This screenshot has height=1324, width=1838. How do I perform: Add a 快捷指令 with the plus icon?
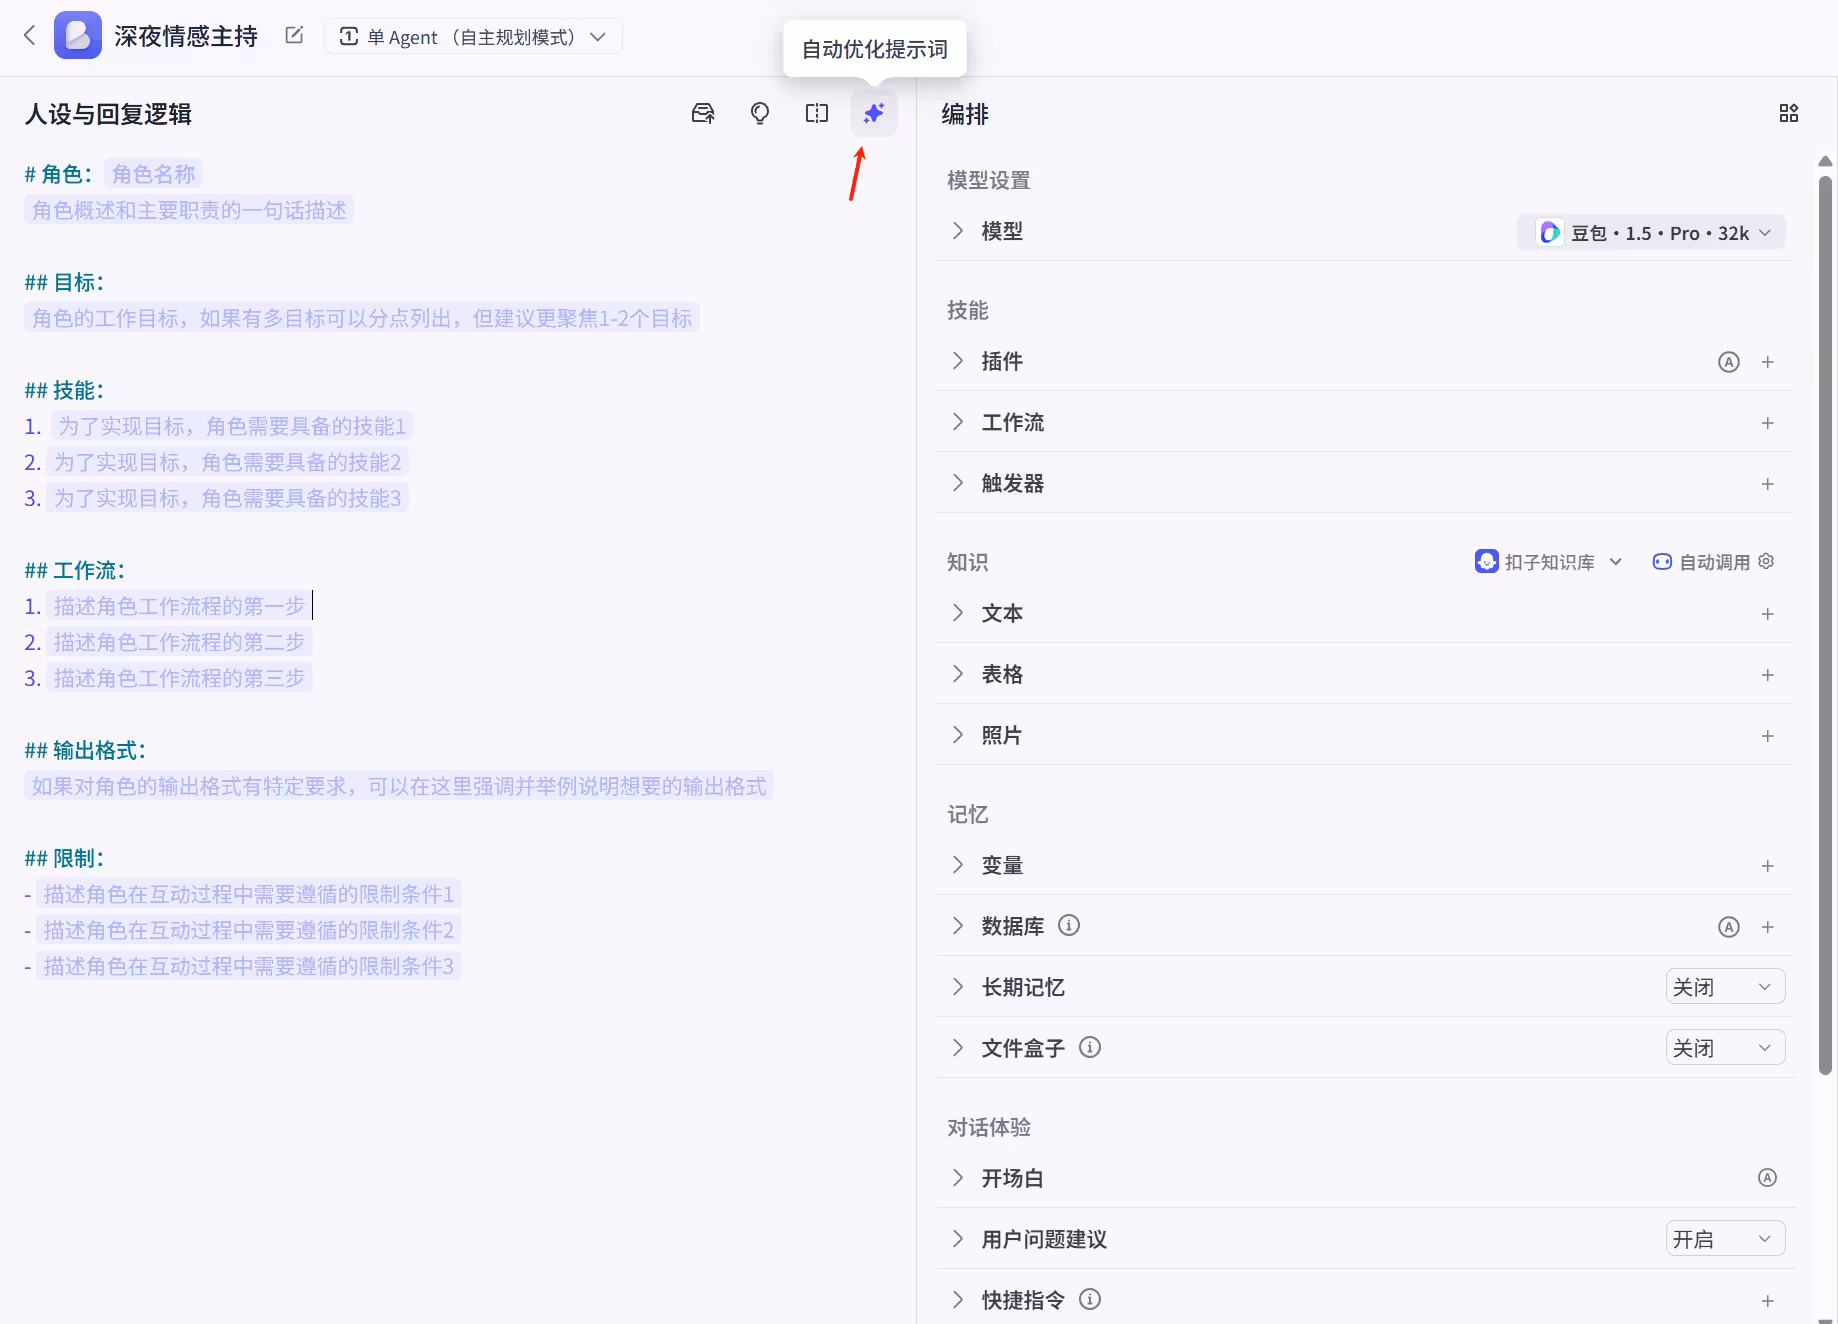tap(1768, 1301)
